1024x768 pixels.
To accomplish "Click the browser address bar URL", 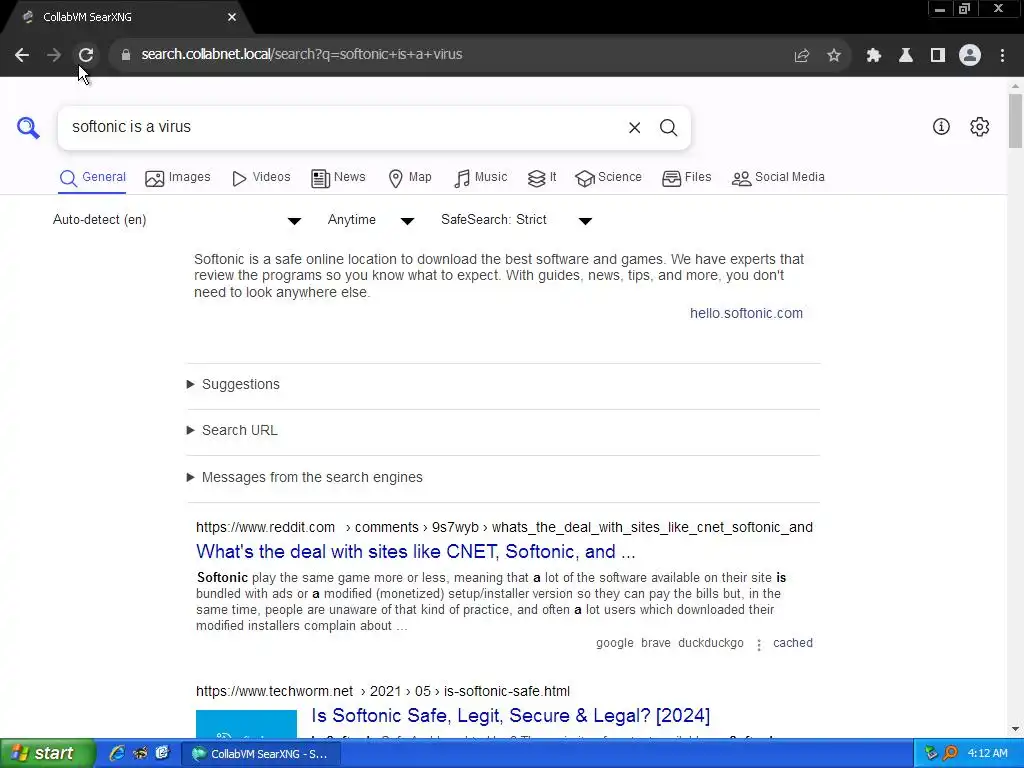I will point(302,55).
